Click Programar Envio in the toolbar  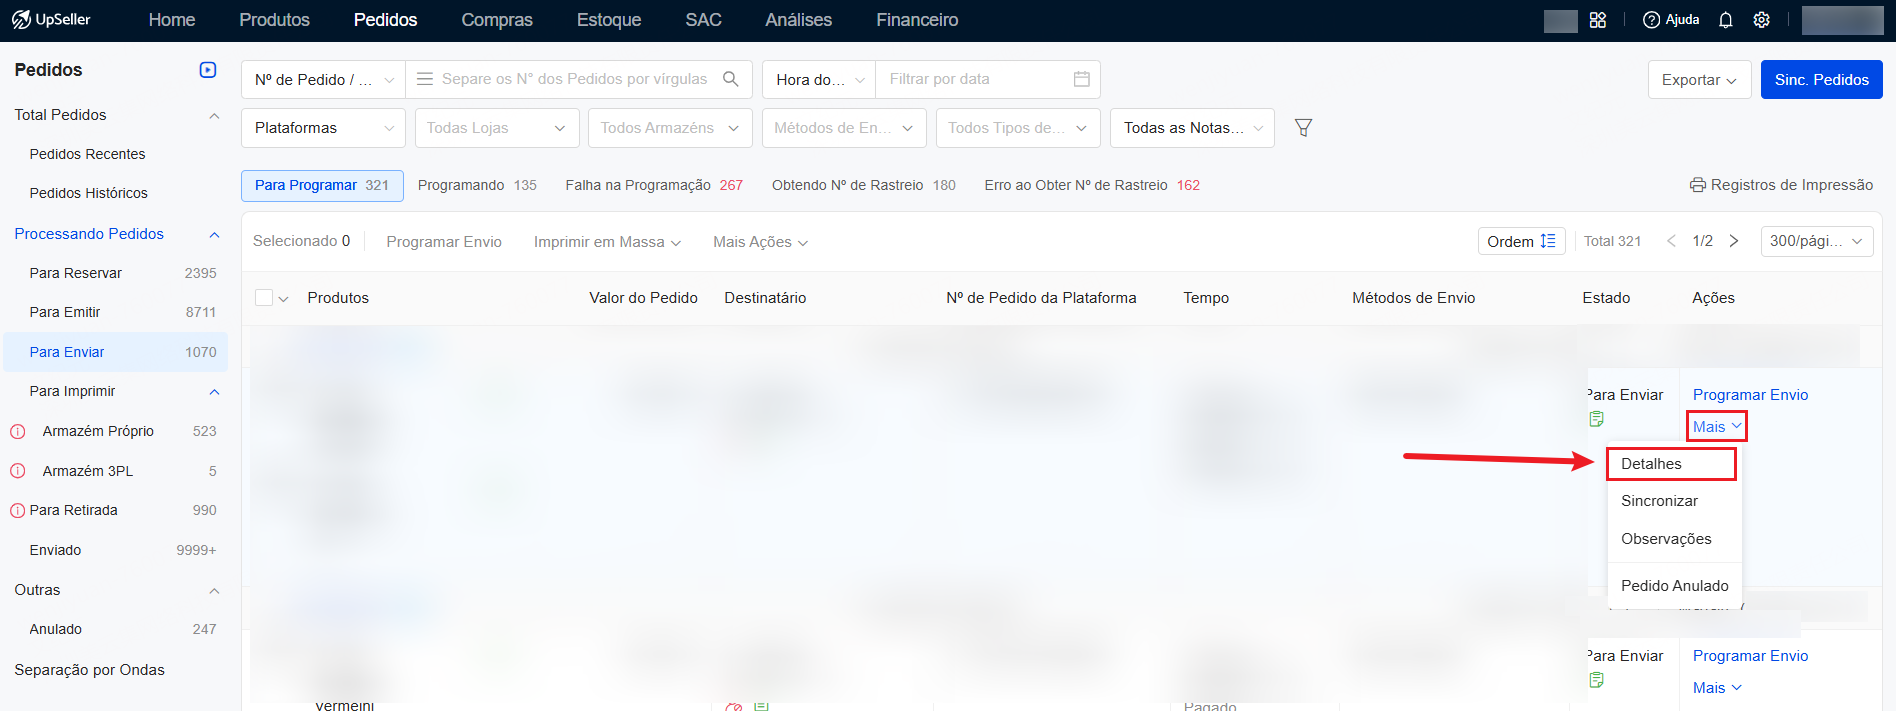444,242
